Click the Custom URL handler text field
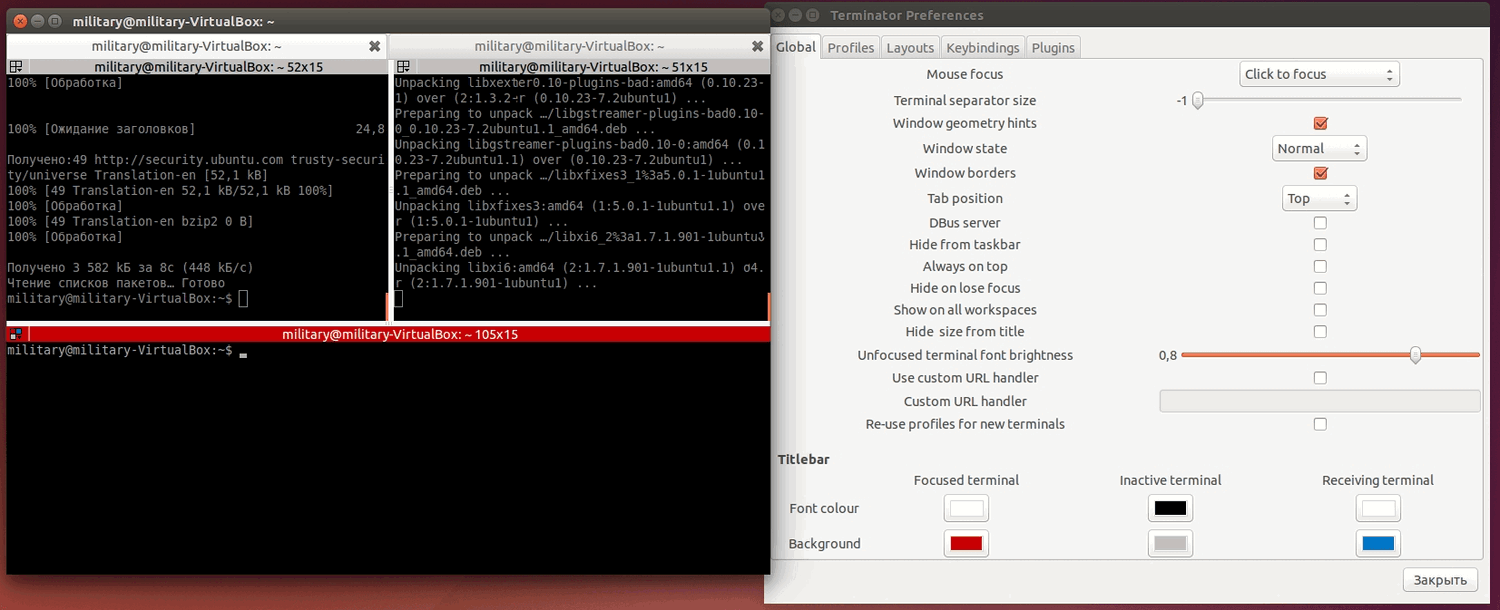The width and height of the screenshot is (1500, 610). pos(1319,401)
